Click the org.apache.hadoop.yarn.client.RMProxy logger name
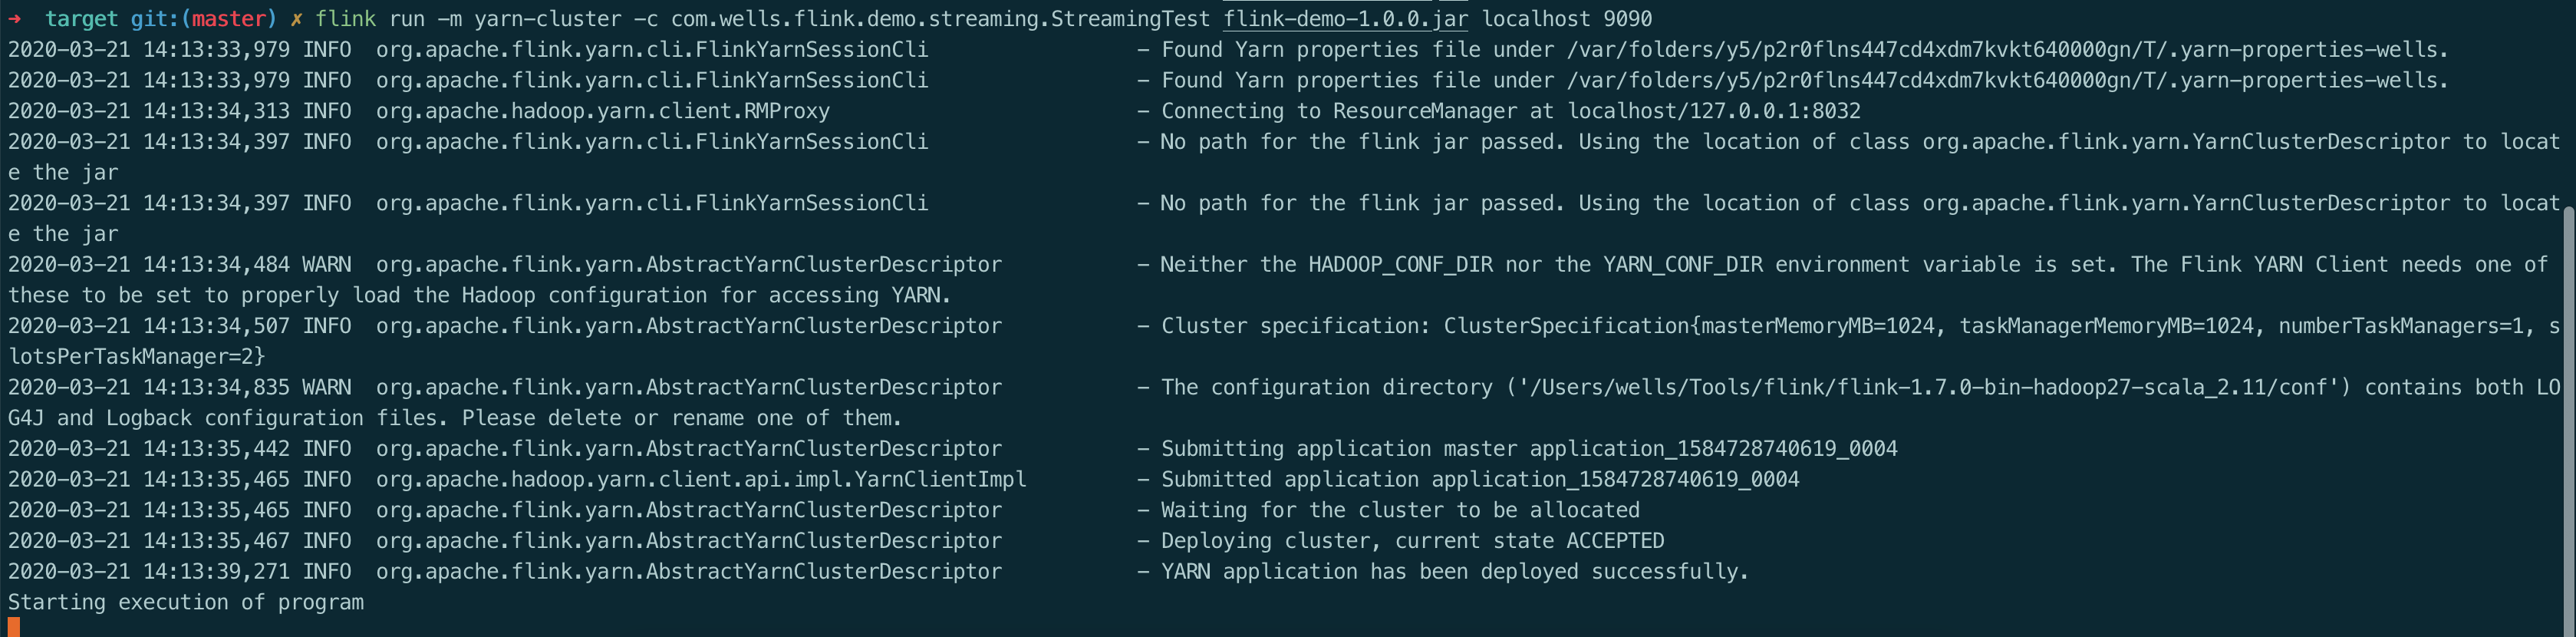 tap(602, 111)
